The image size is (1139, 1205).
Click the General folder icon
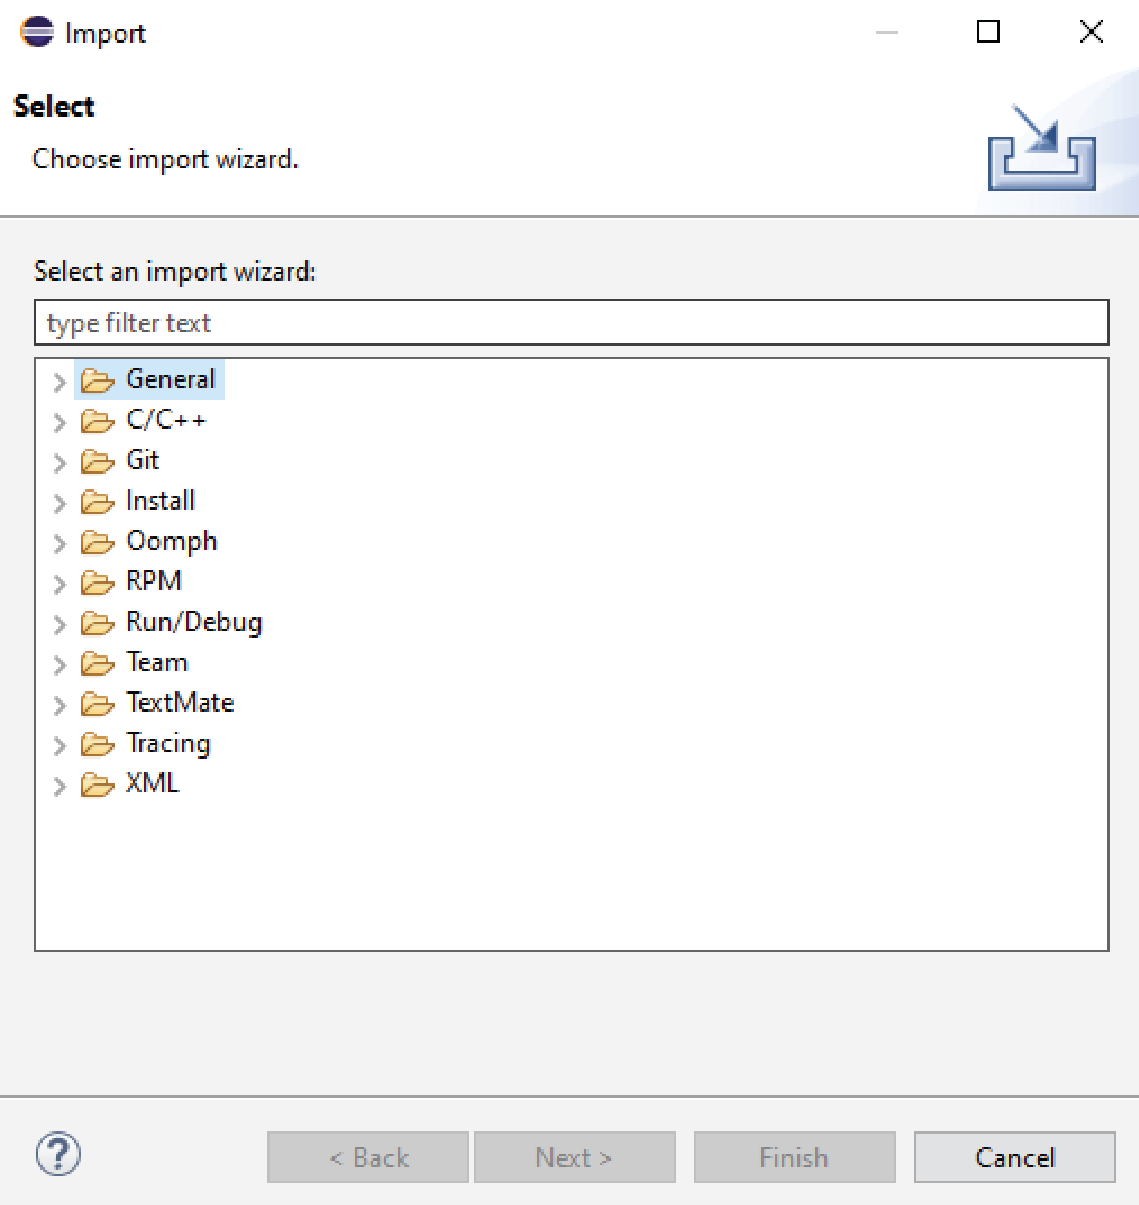[97, 381]
